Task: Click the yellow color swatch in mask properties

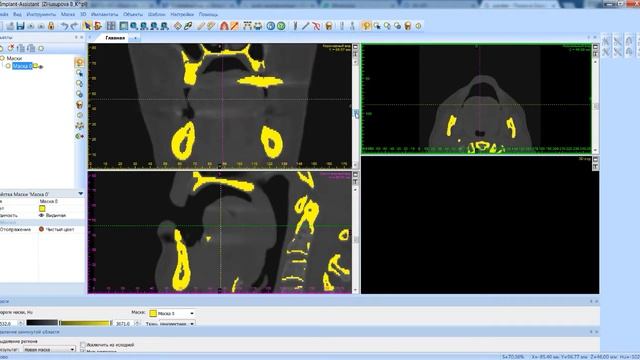Action: [42, 208]
